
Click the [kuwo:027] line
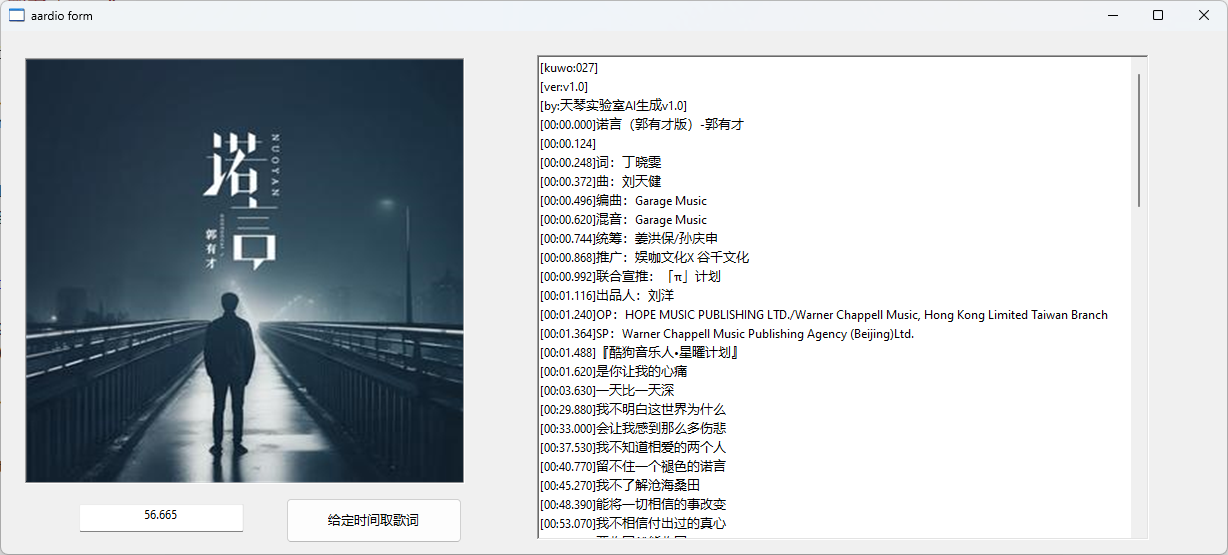pyautogui.click(x=569, y=68)
